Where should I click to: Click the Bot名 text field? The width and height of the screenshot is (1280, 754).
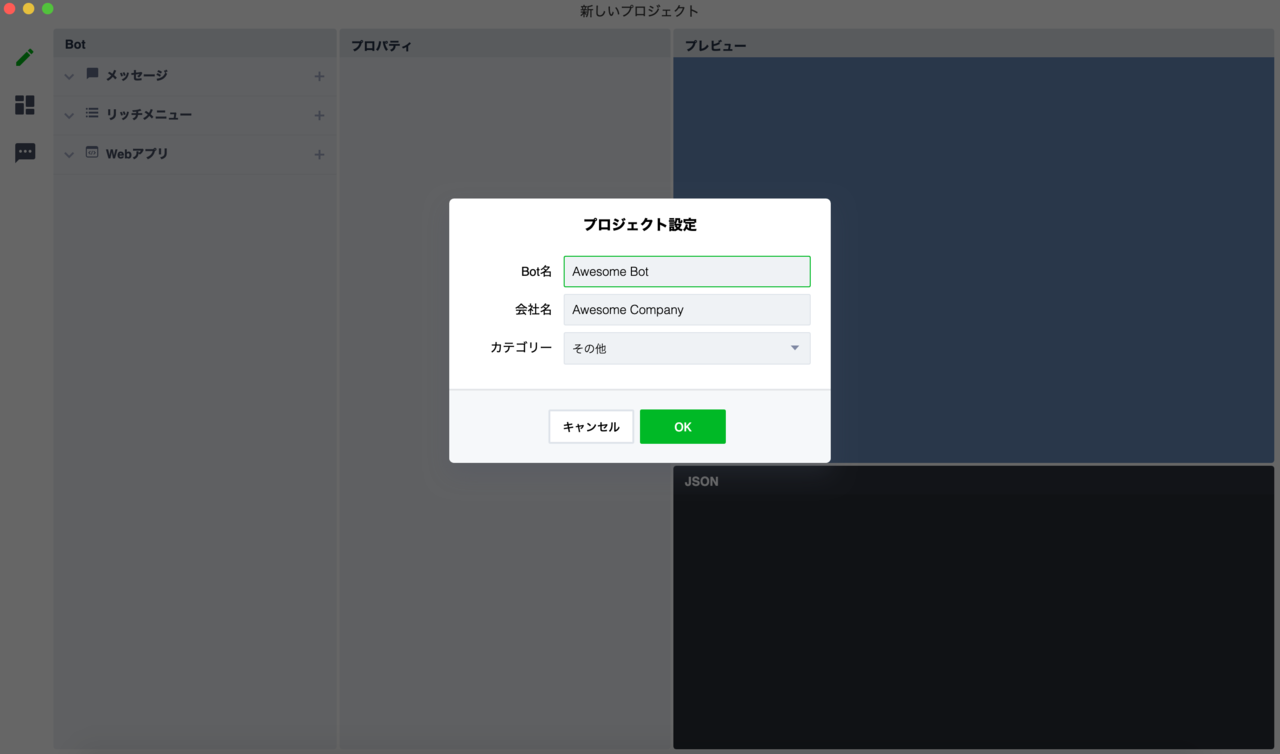(x=687, y=271)
